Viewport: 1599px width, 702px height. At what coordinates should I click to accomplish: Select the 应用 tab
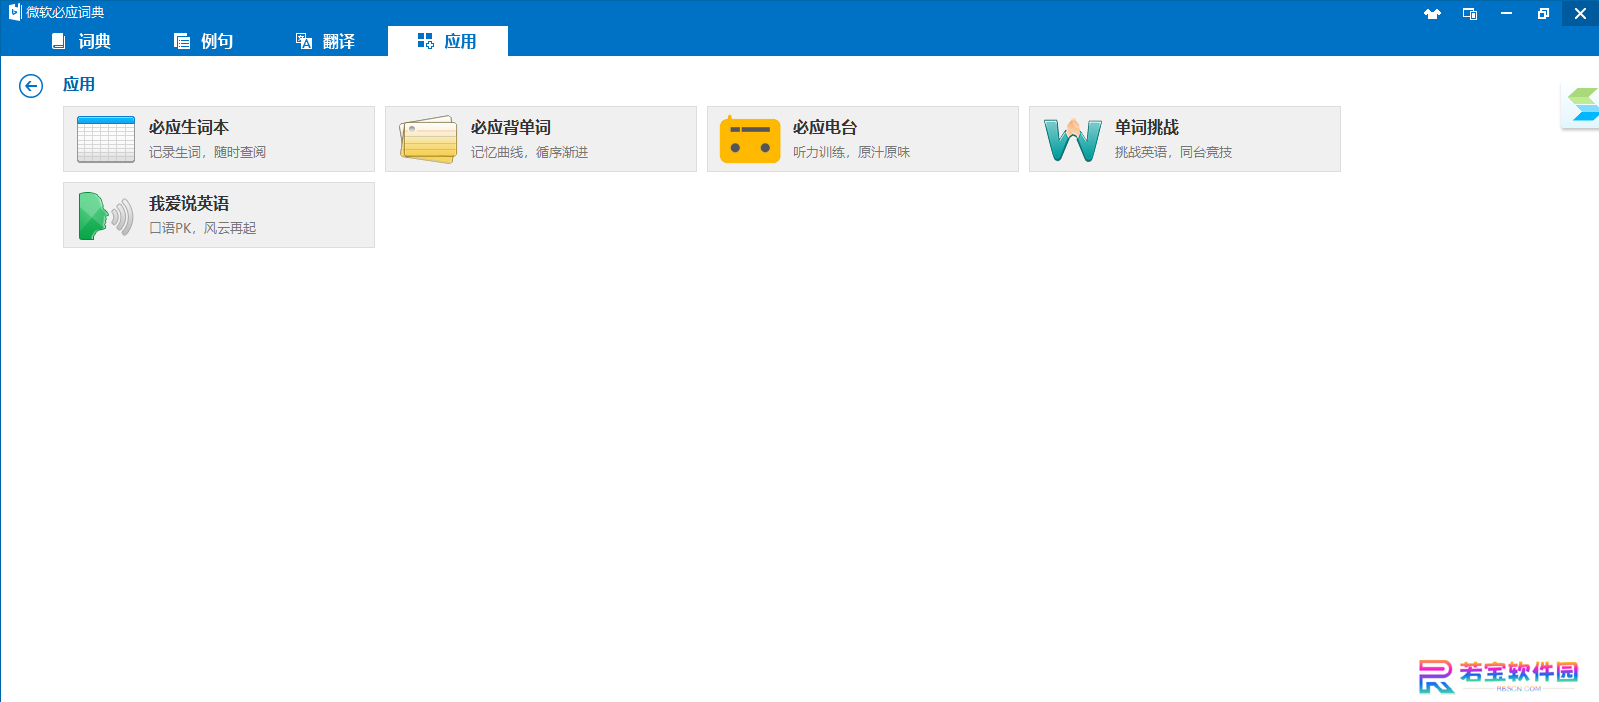click(447, 41)
